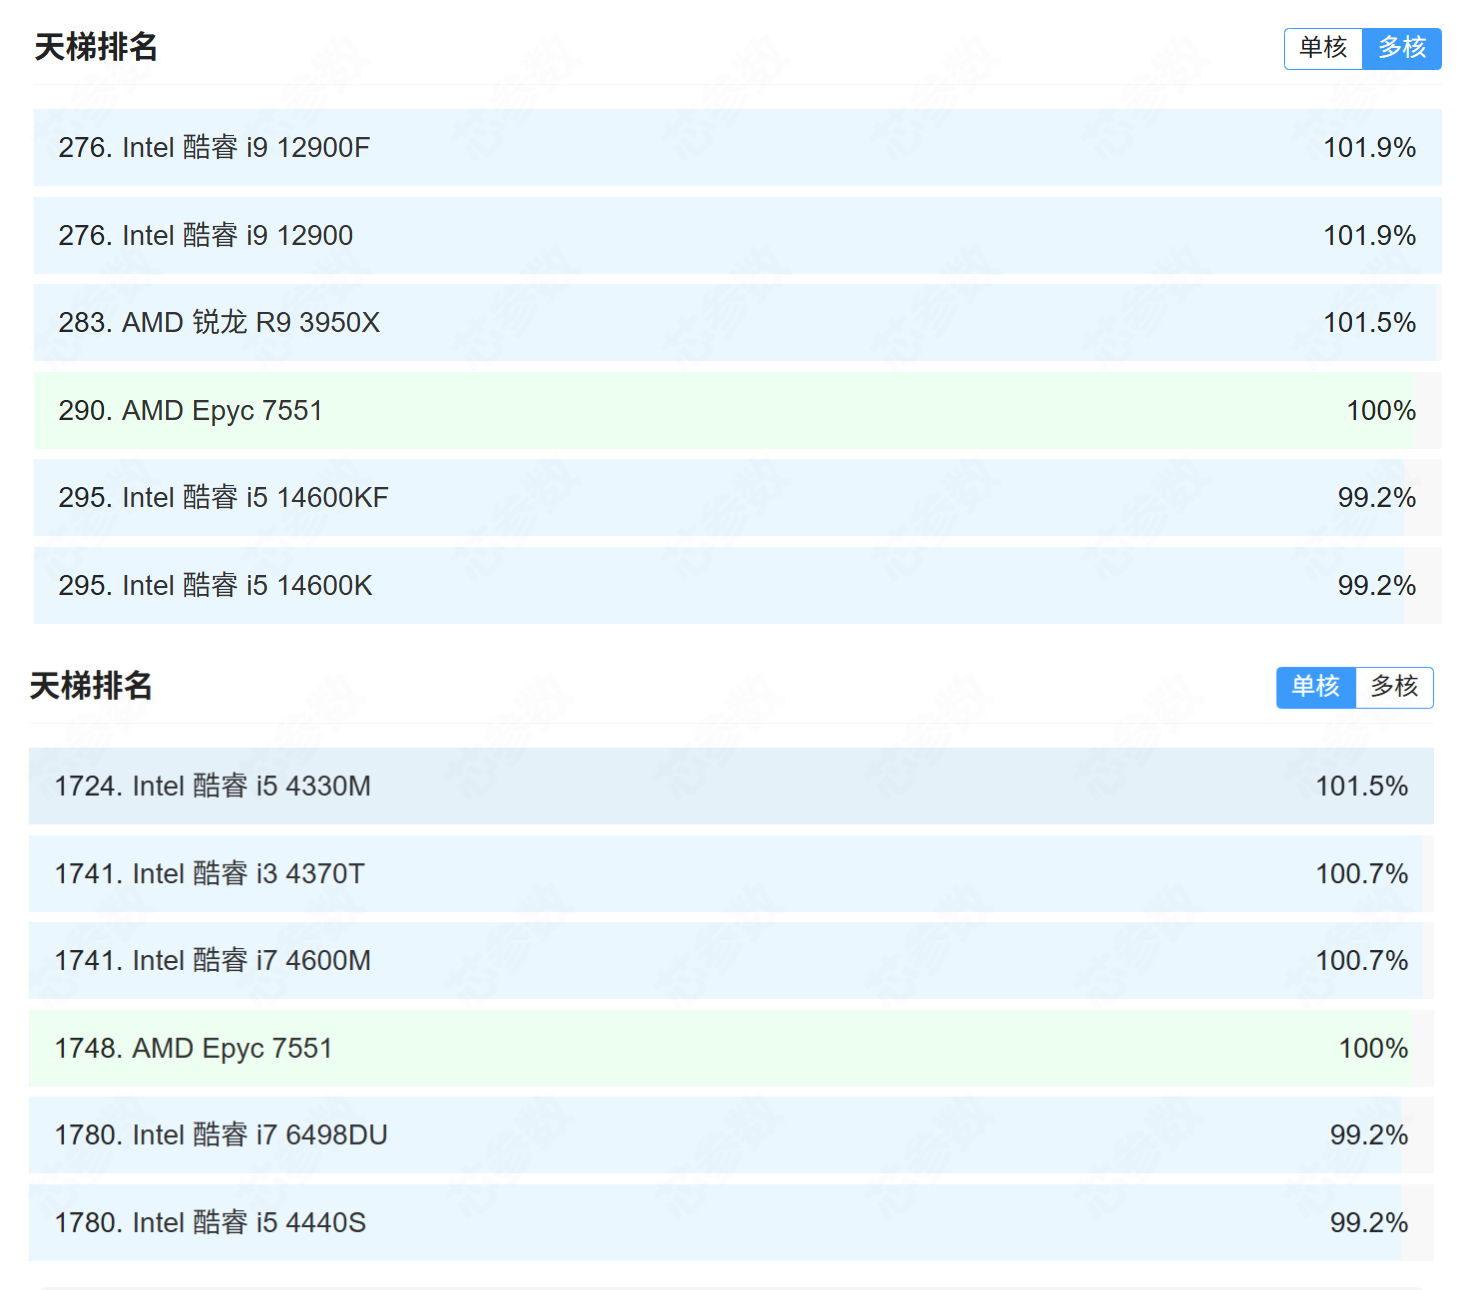Open the Intel 酷睿 i3 4370T entry
Image resolution: width=1468 pixels, height=1290 pixels.
(209, 874)
